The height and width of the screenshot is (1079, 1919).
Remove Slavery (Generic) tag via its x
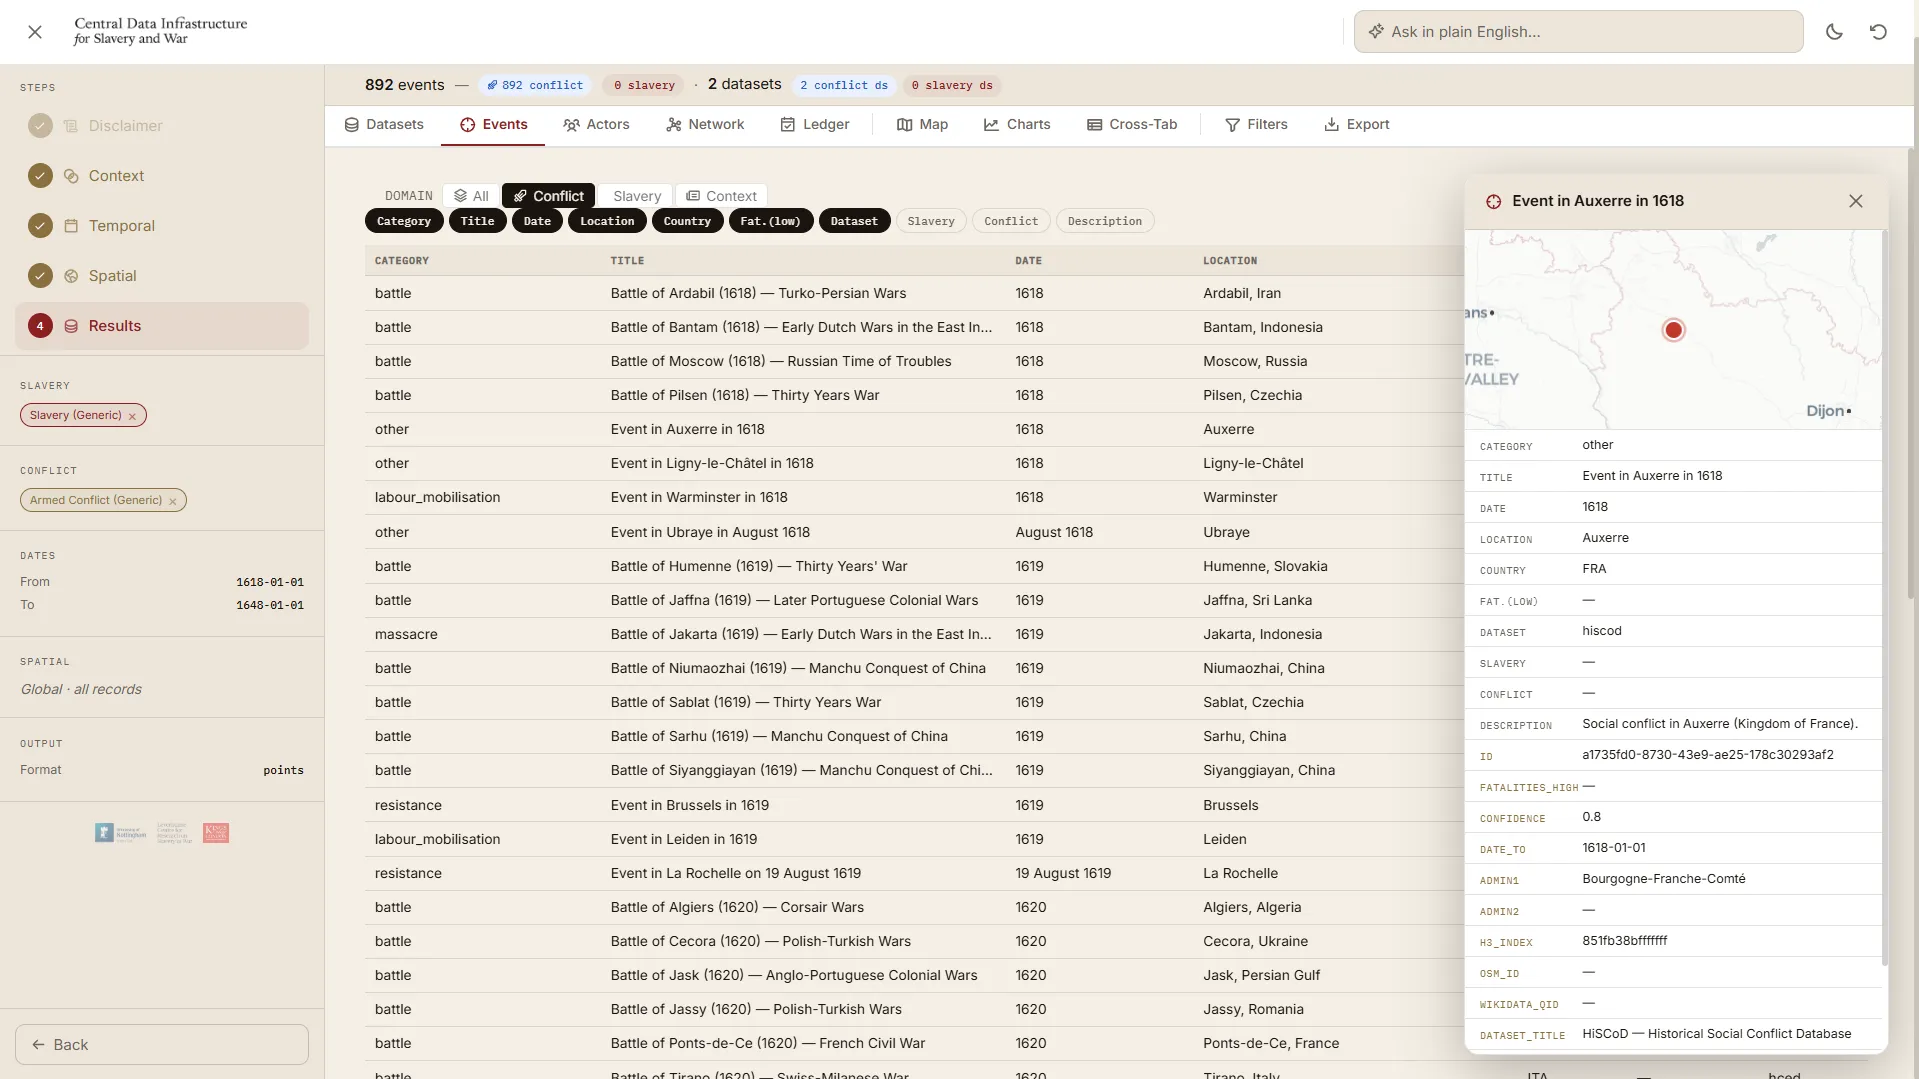[132, 416]
